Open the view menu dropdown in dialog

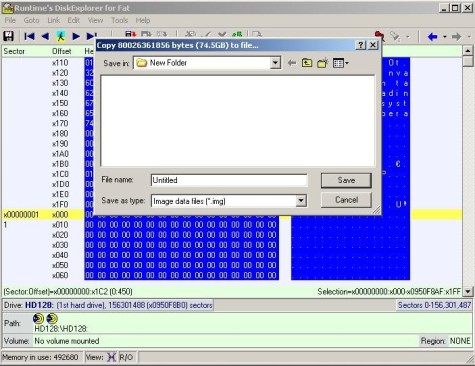click(341, 63)
